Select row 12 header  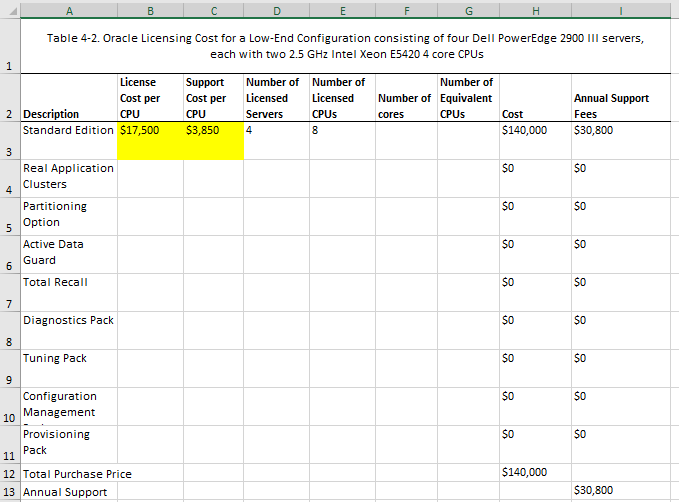click(x=10, y=473)
